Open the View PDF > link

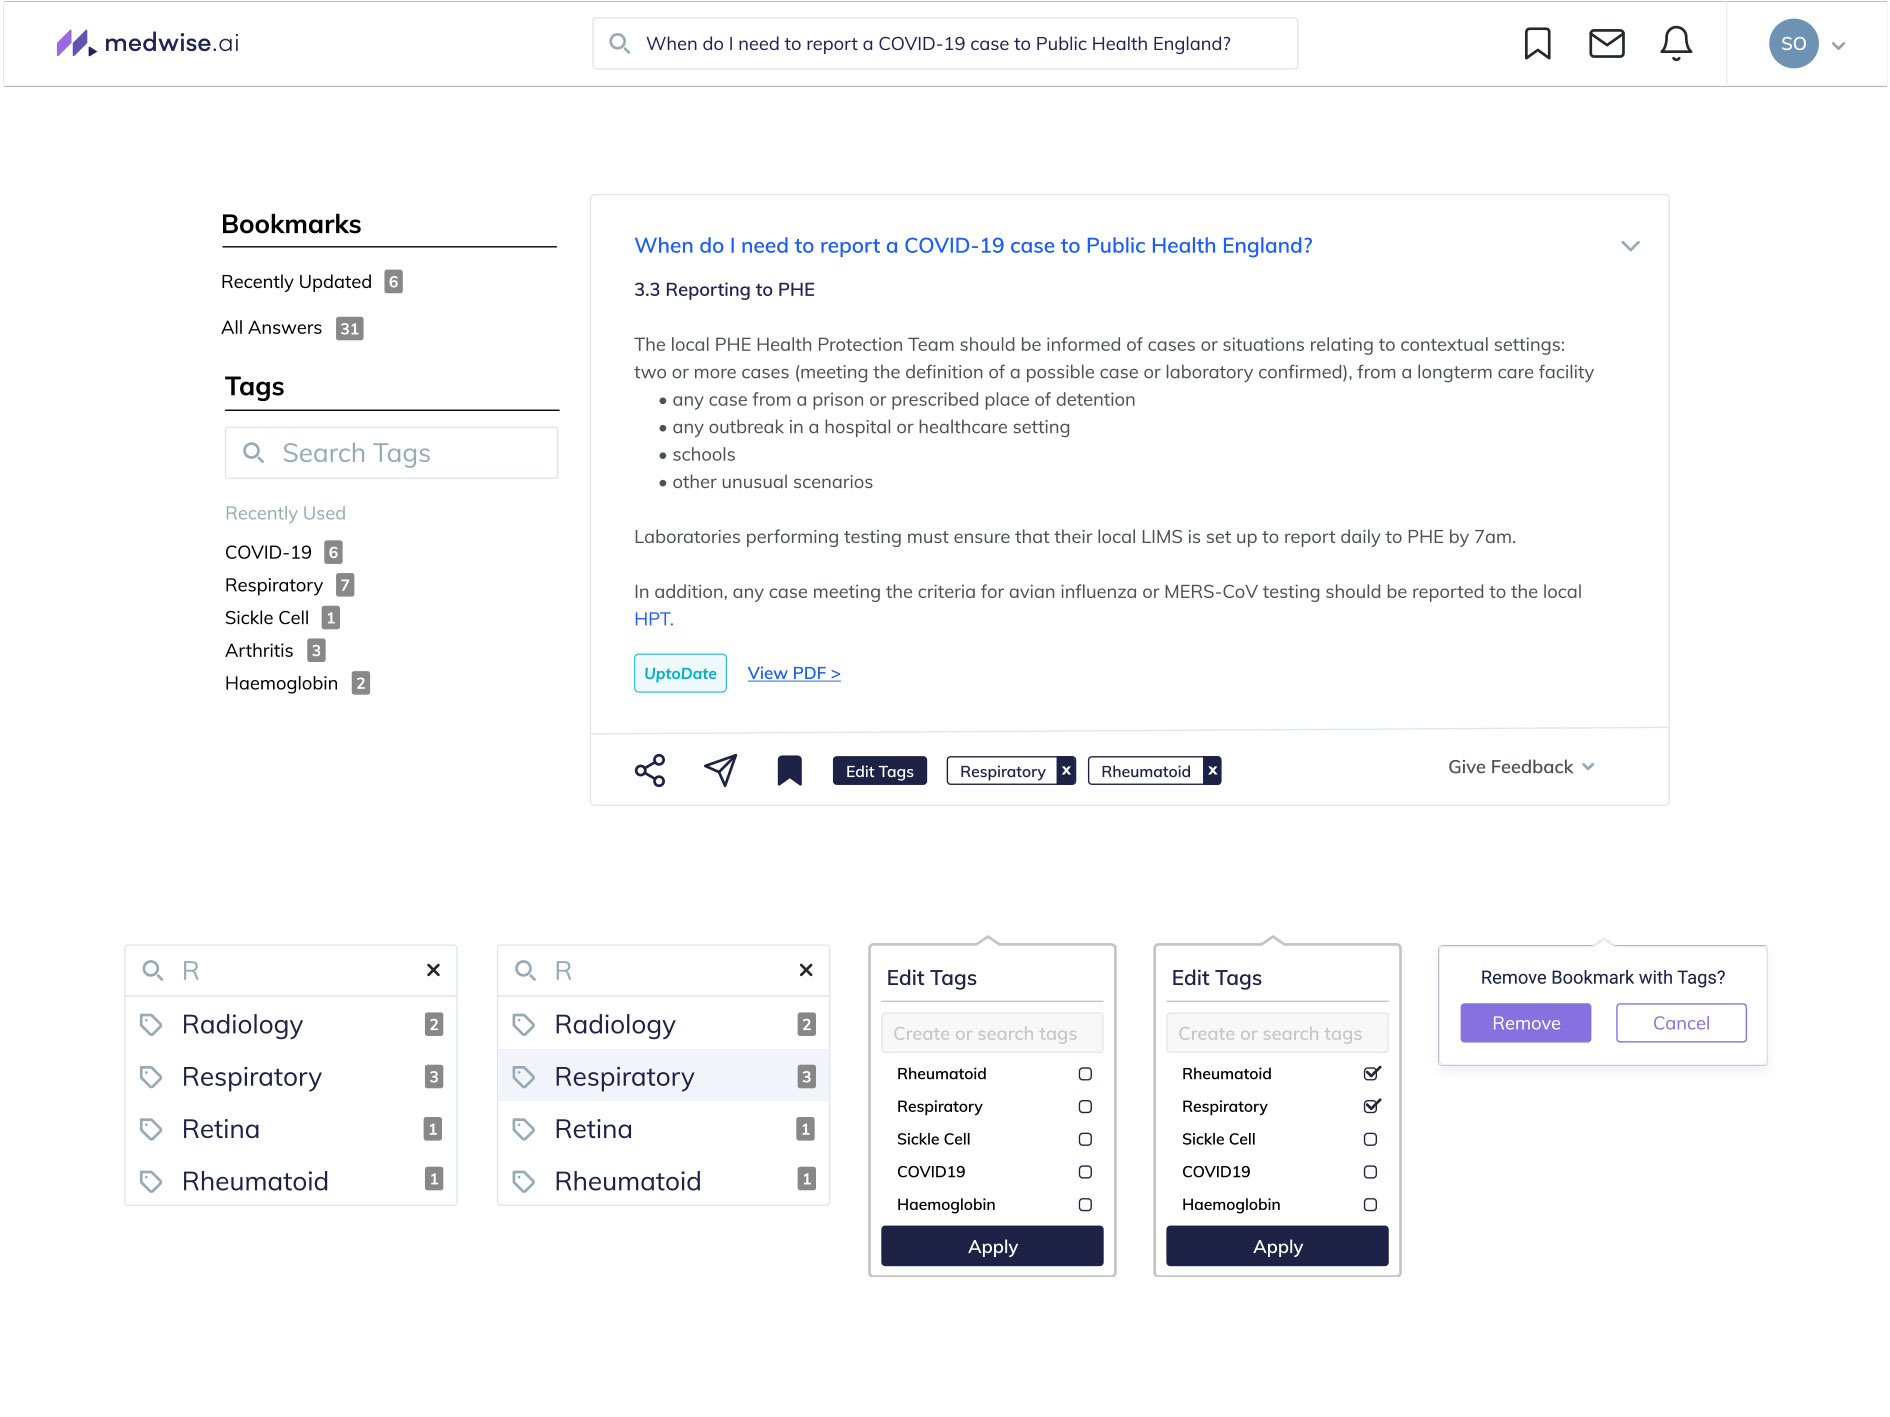(x=794, y=673)
